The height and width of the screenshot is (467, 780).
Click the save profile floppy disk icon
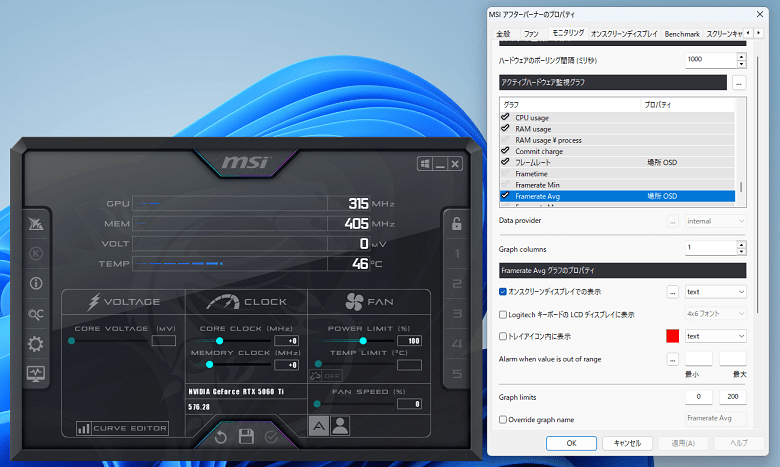246,437
